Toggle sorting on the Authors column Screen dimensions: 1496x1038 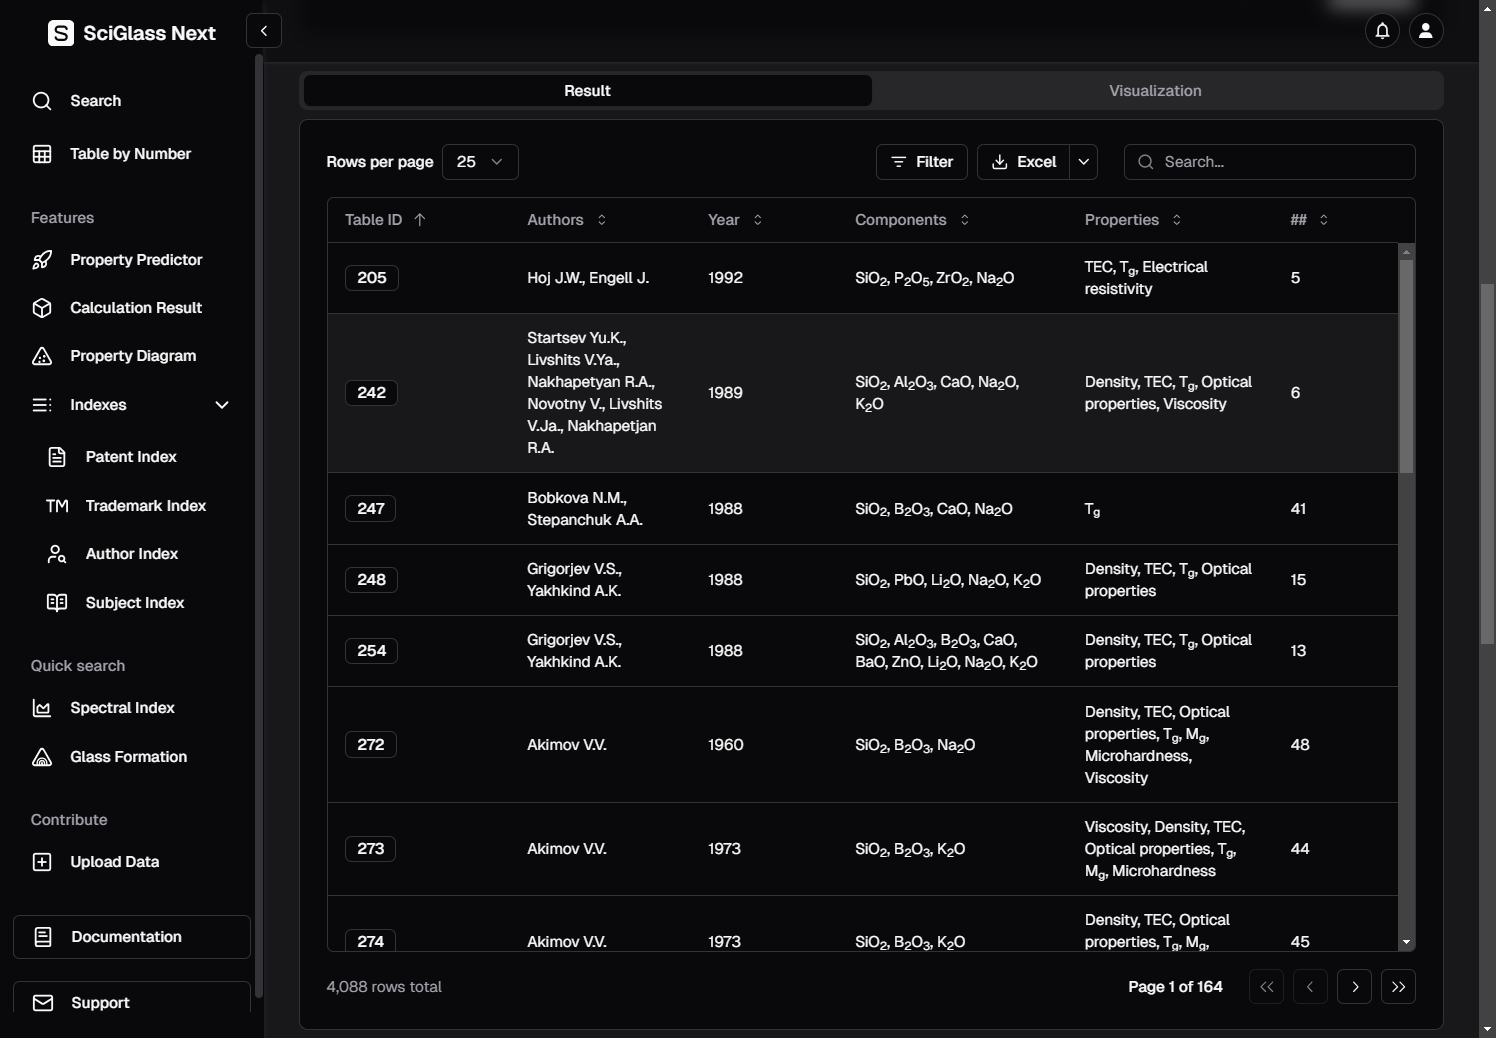coord(601,220)
